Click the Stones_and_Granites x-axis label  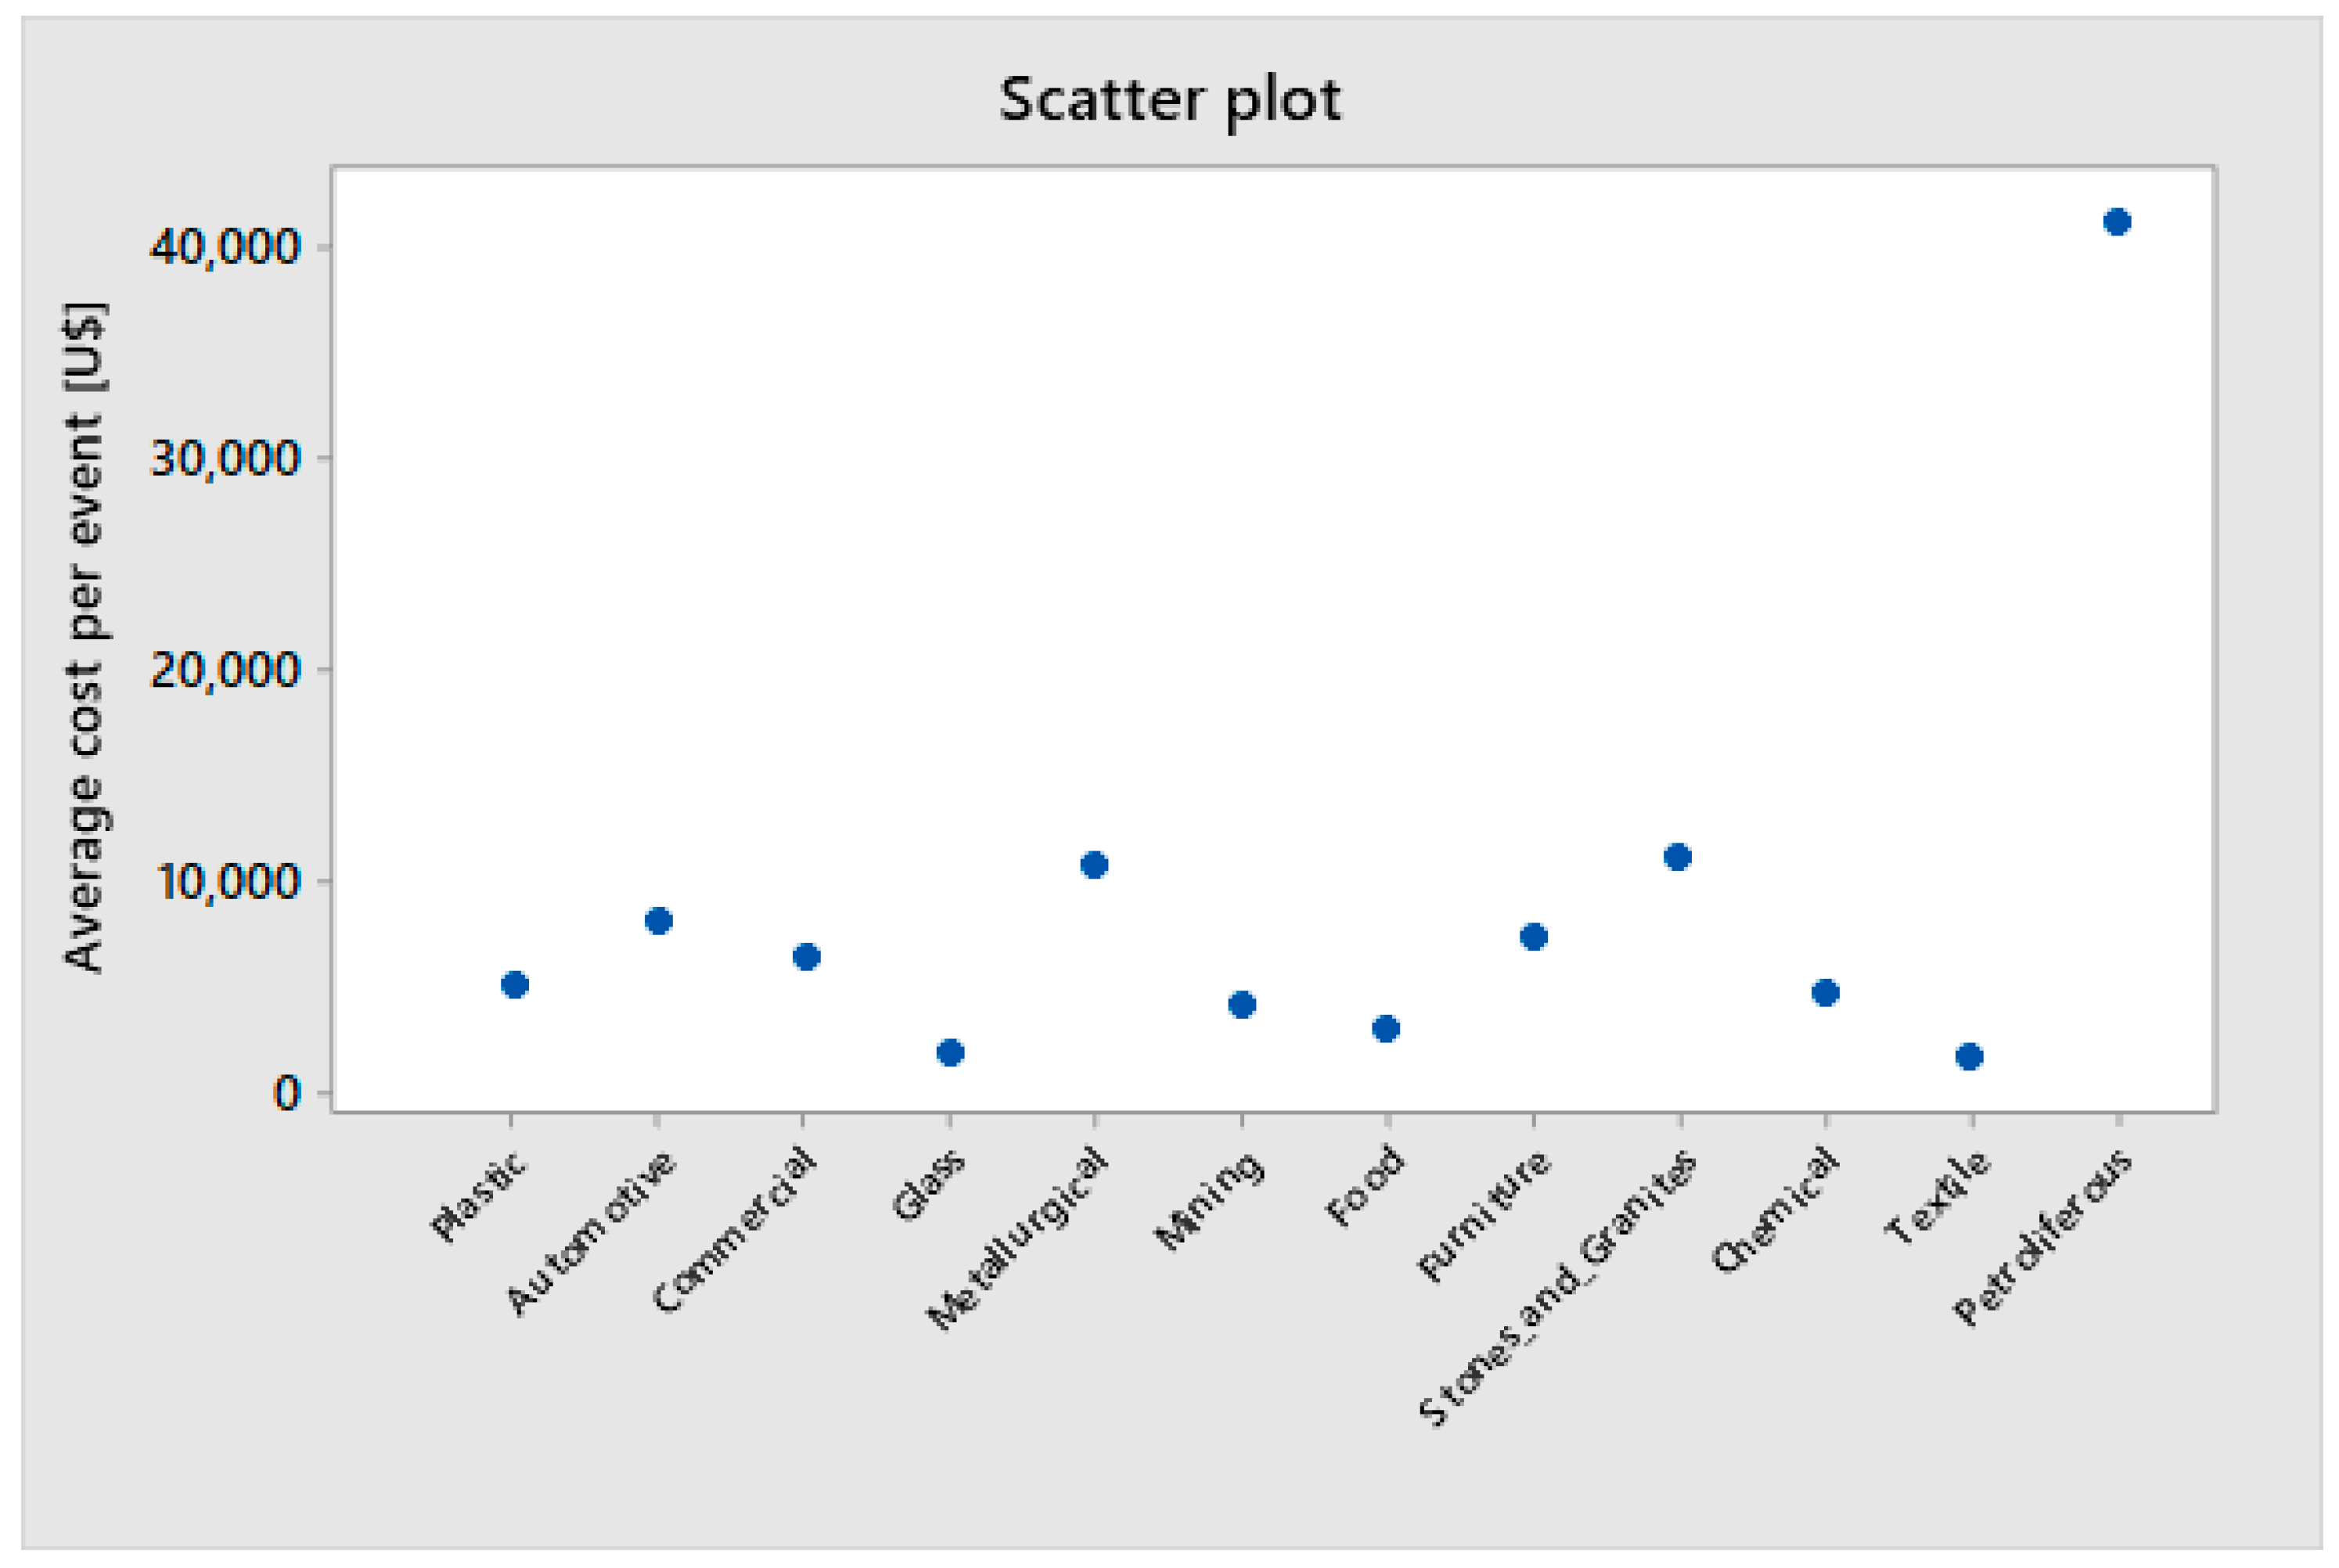pyautogui.click(x=1558, y=1287)
